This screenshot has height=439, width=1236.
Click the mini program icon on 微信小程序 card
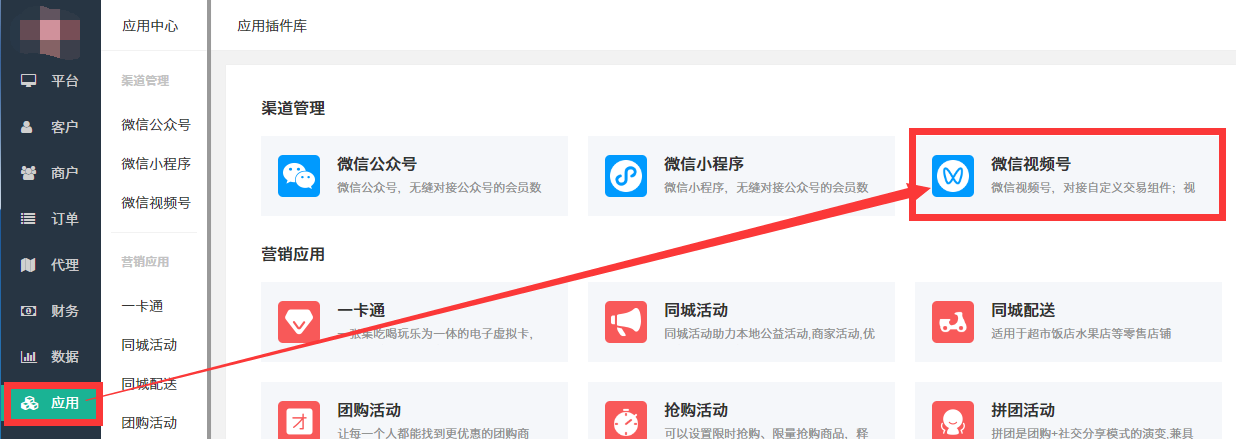pos(626,176)
